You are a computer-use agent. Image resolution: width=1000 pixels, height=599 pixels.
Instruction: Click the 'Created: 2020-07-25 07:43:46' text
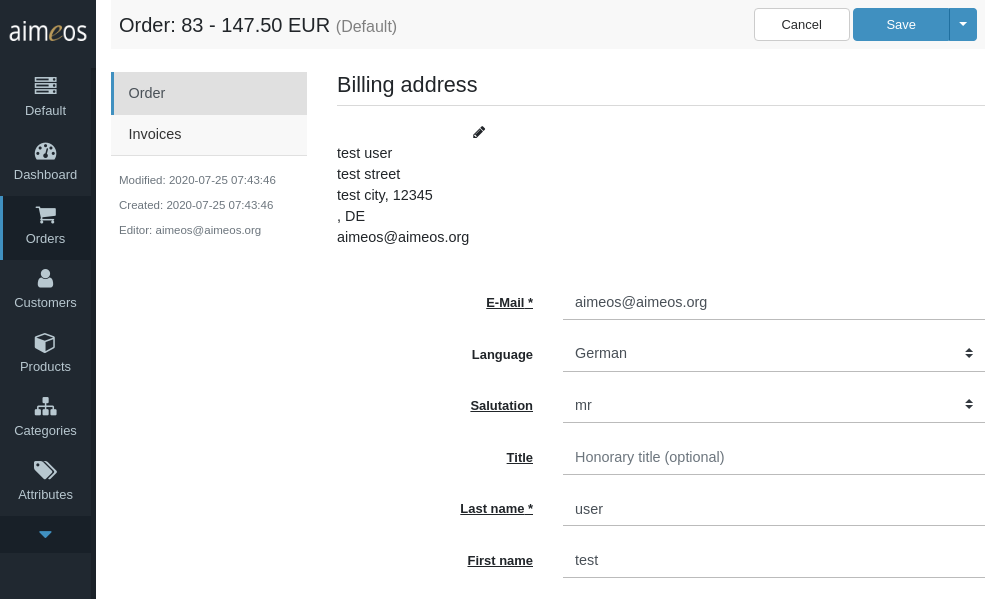click(x=196, y=205)
